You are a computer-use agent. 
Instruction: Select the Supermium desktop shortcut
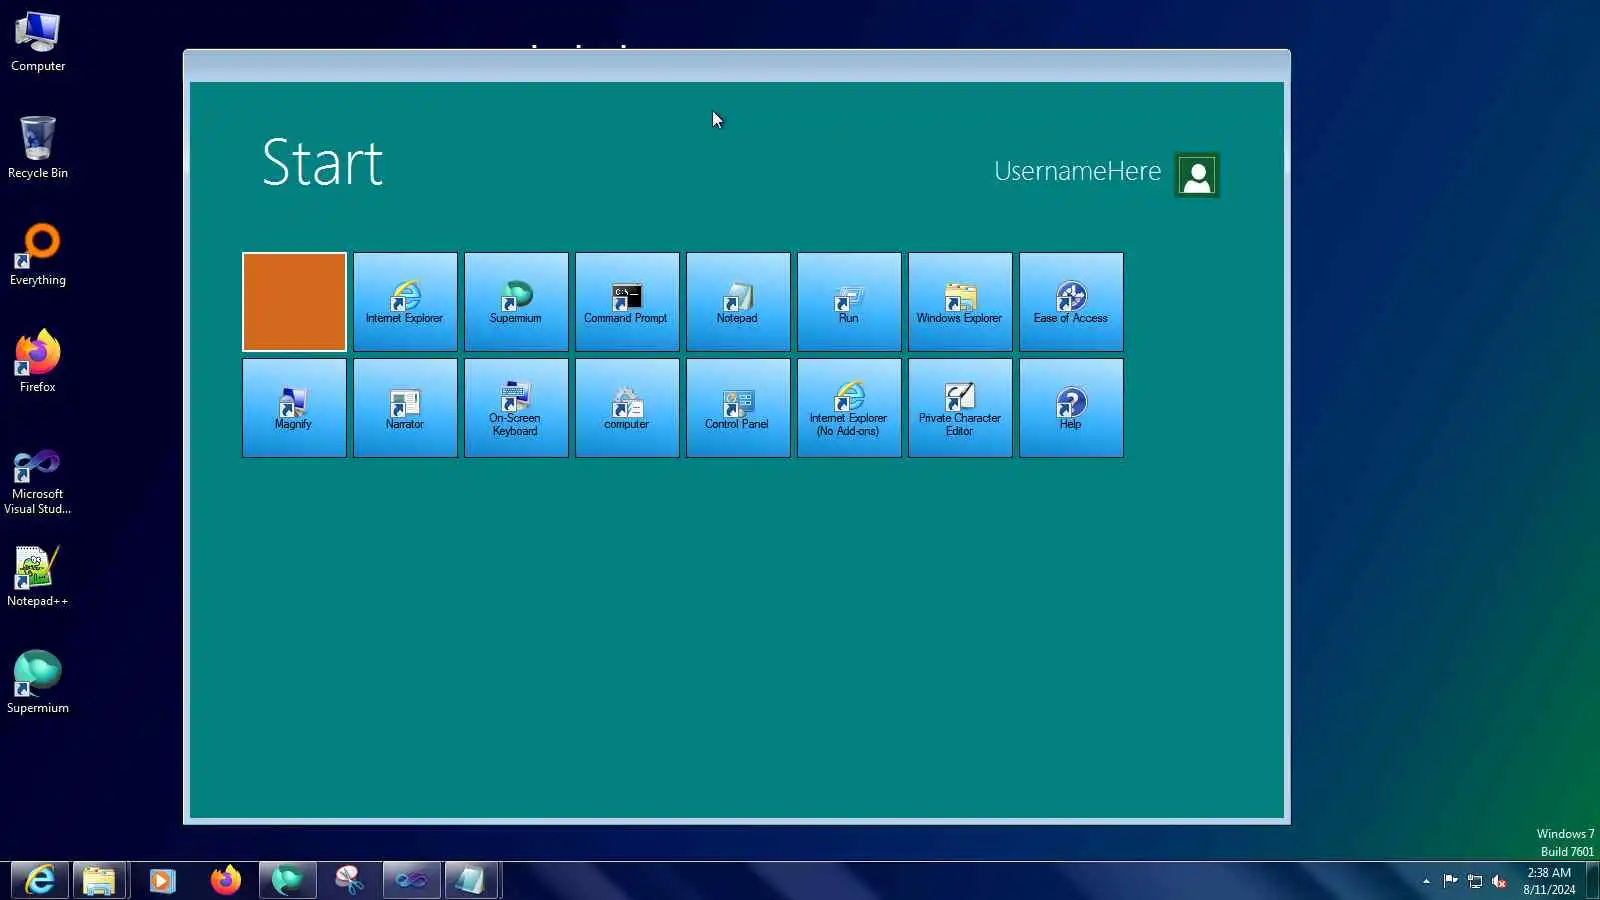coord(38,683)
